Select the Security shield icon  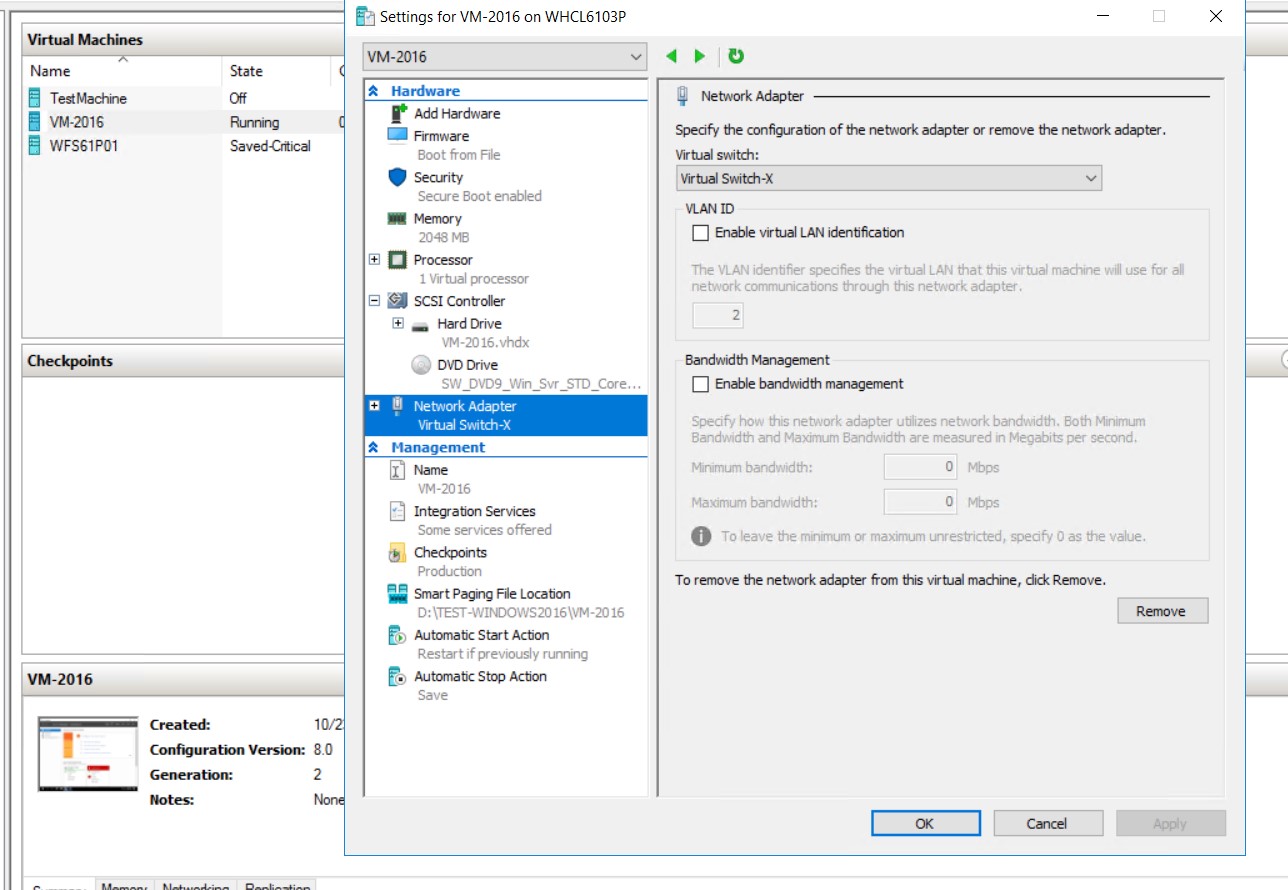(x=396, y=177)
